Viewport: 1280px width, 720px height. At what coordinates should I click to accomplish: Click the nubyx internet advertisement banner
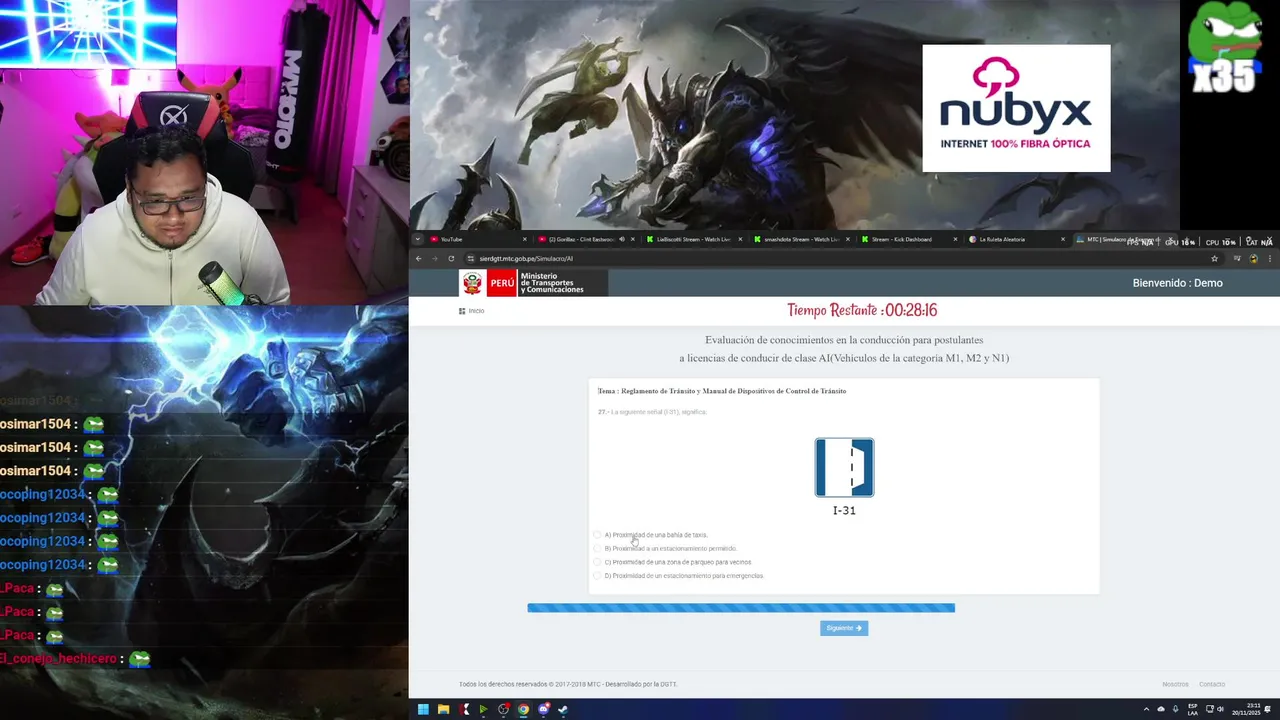1016,108
